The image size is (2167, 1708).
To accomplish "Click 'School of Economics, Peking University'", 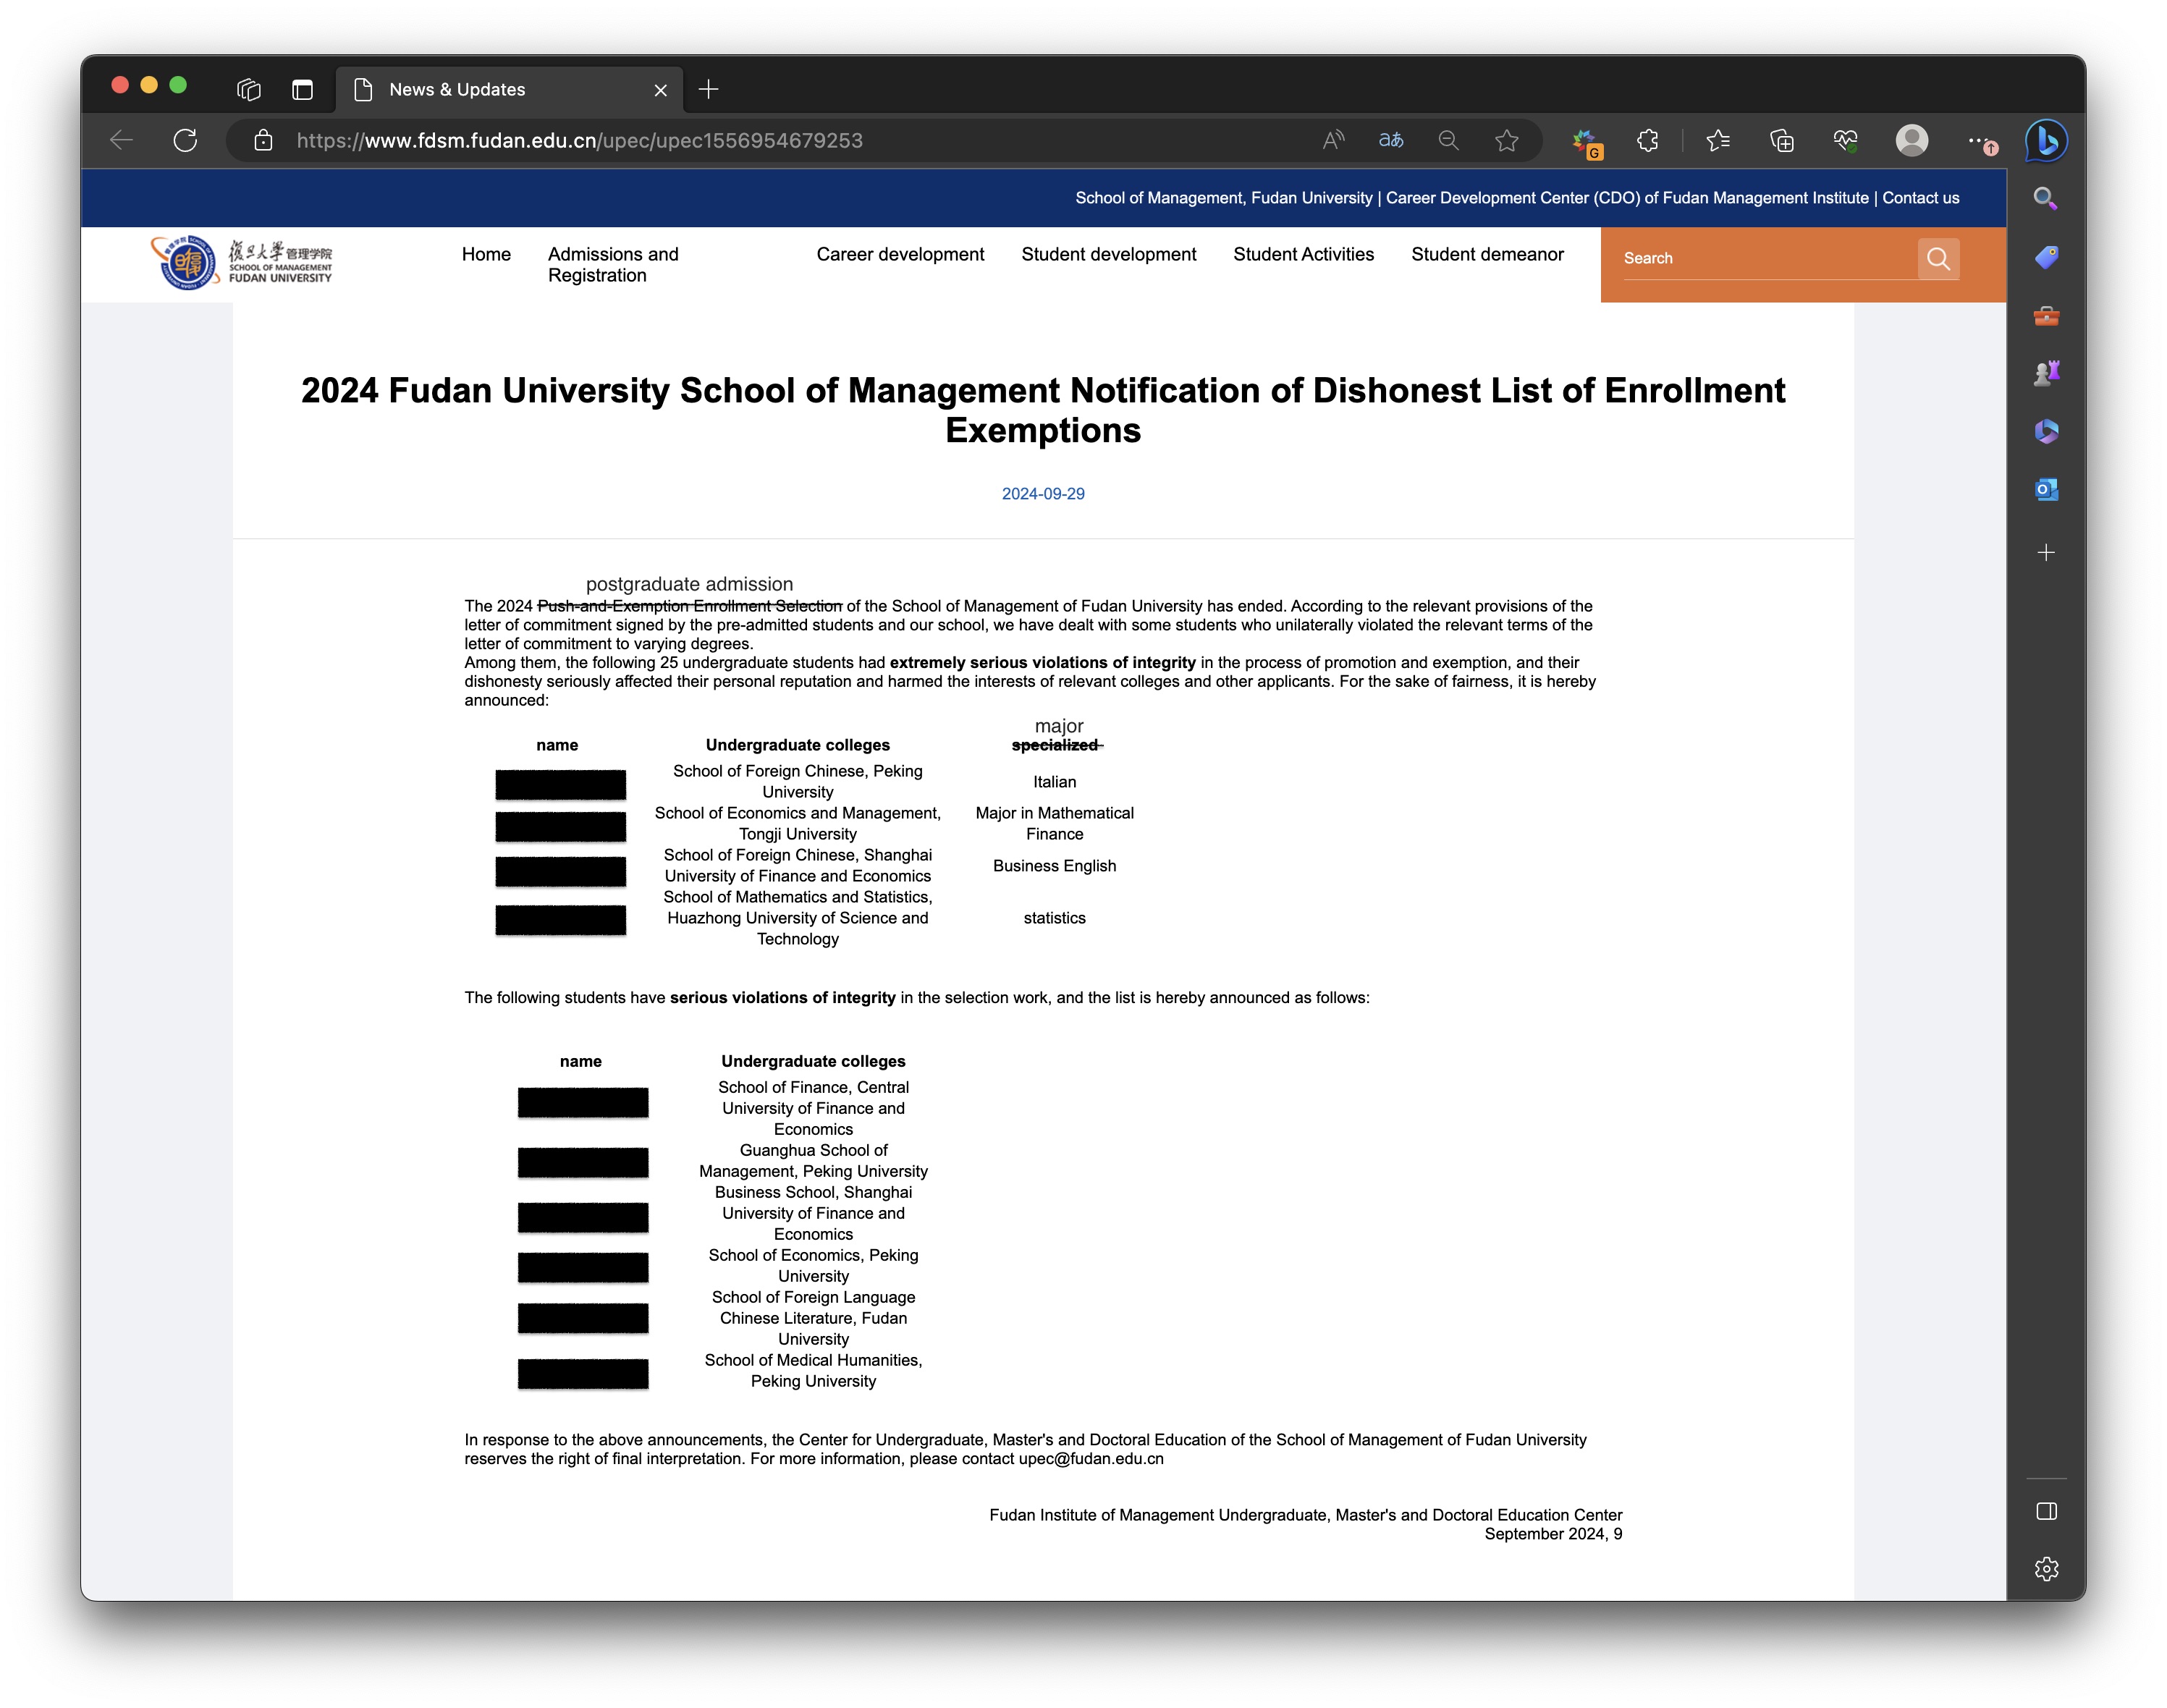I will pos(813,1266).
